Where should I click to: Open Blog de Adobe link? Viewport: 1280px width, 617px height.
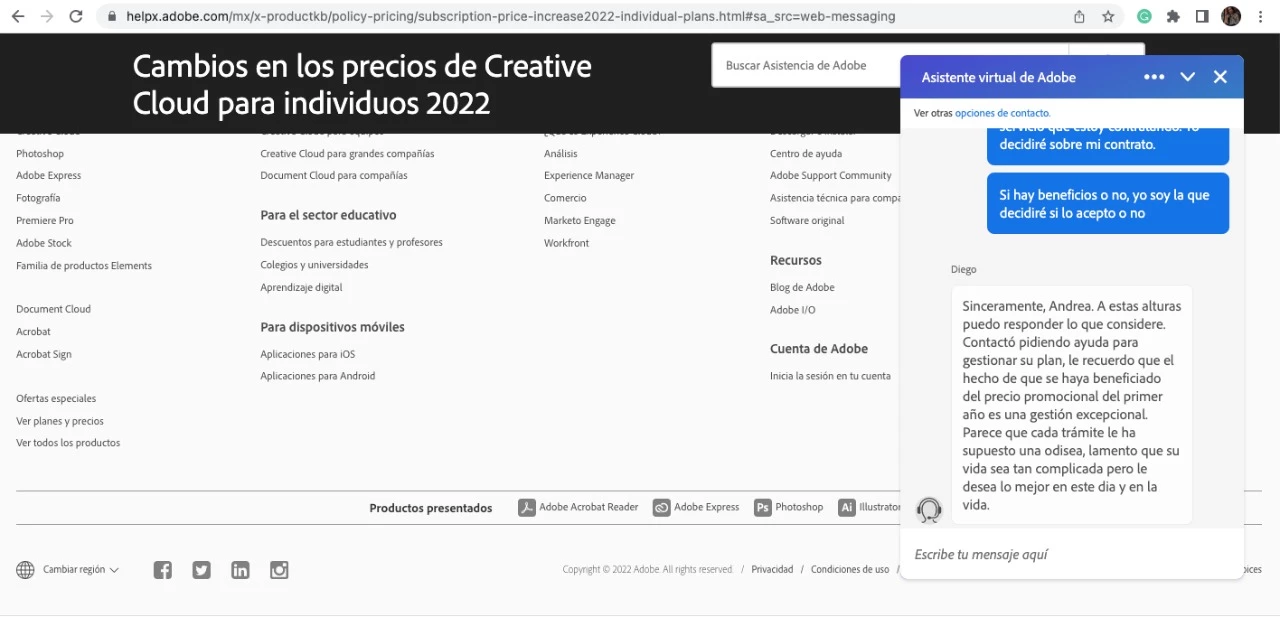click(802, 287)
